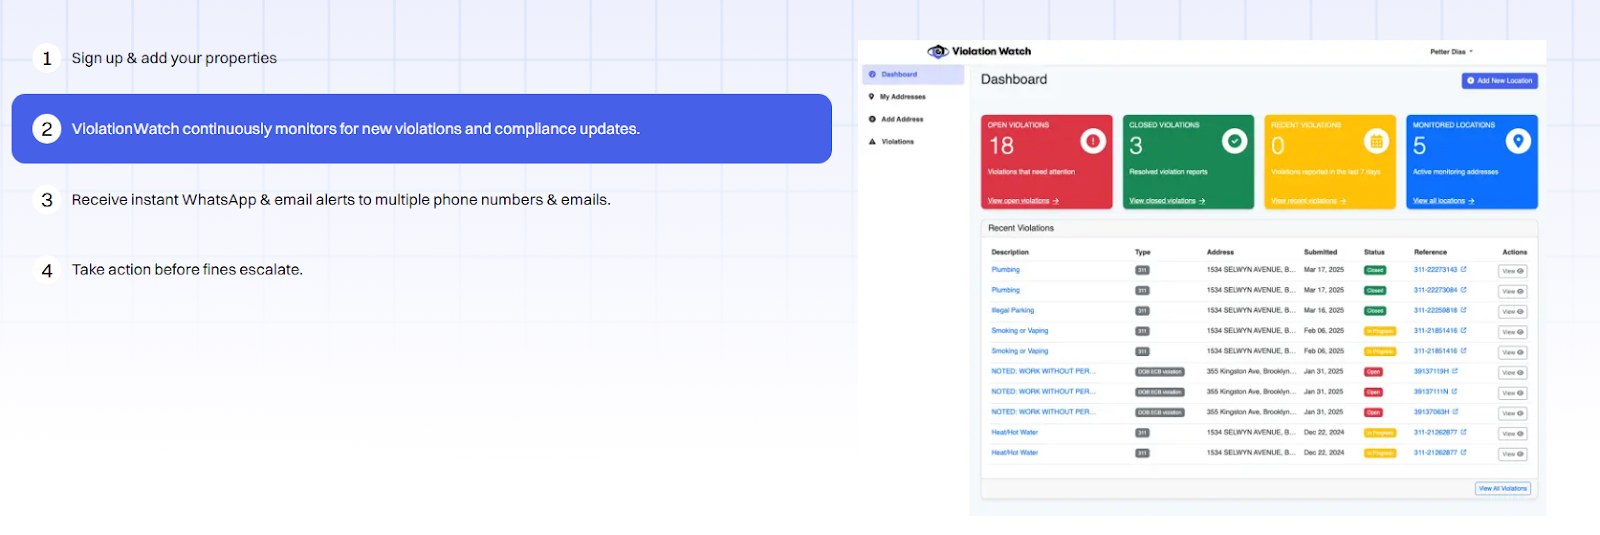Open reference link 39137111N
The width and height of the screenshot is (1600, 535).
click(x=1431, y=392)
